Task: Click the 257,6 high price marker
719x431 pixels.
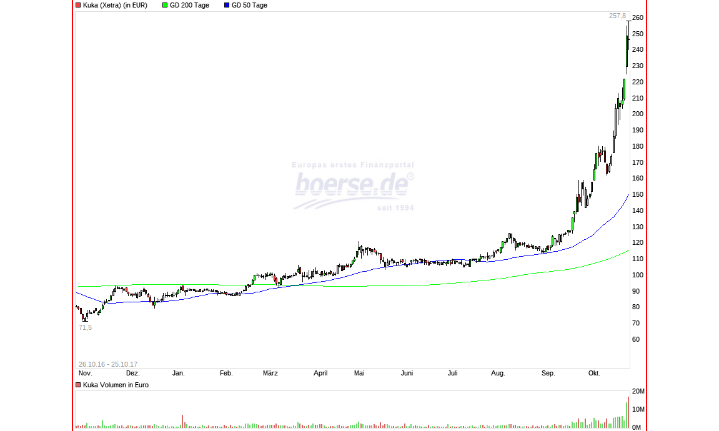Action: 616,16
